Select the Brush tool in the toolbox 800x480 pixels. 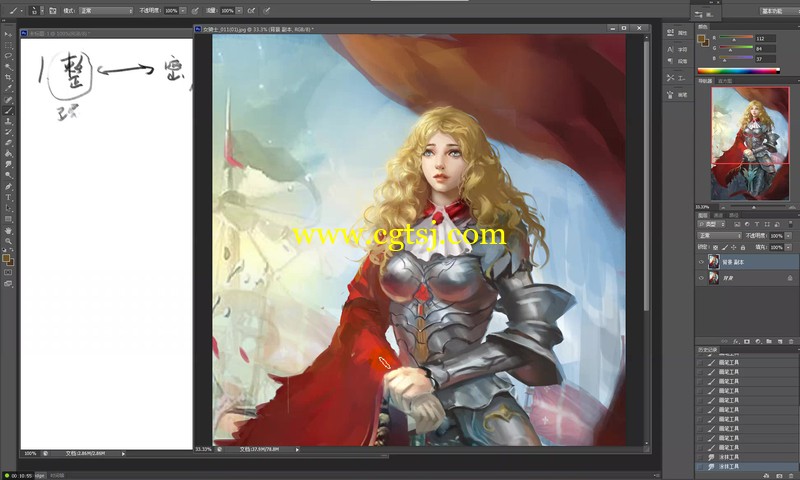[x=8, y=110]
